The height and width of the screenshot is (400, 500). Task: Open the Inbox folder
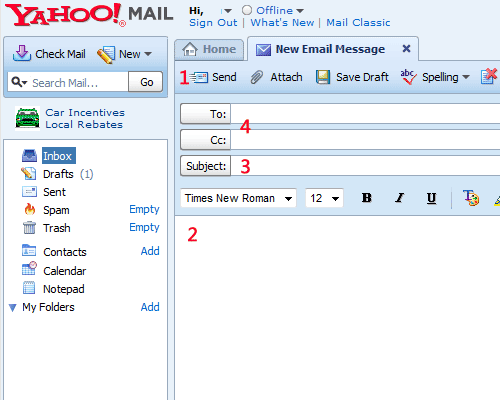57,156
